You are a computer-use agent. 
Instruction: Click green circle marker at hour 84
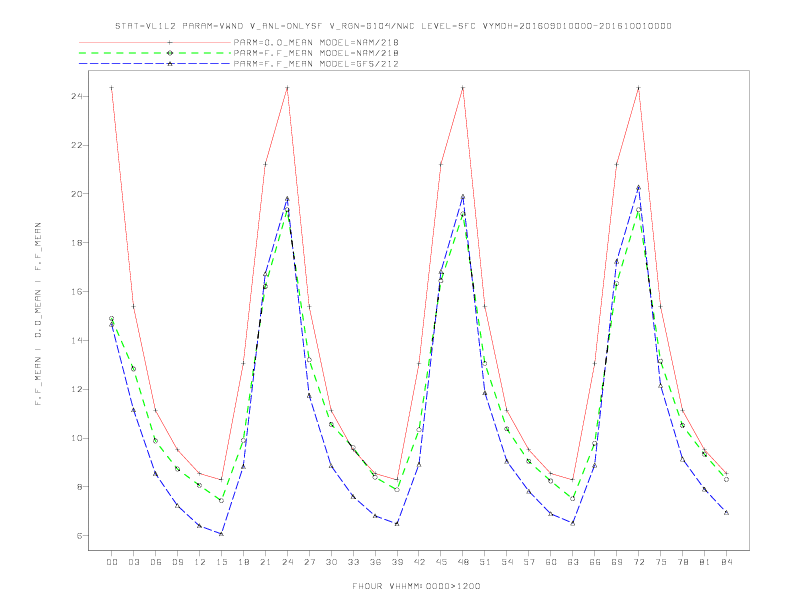pos(726,479)
